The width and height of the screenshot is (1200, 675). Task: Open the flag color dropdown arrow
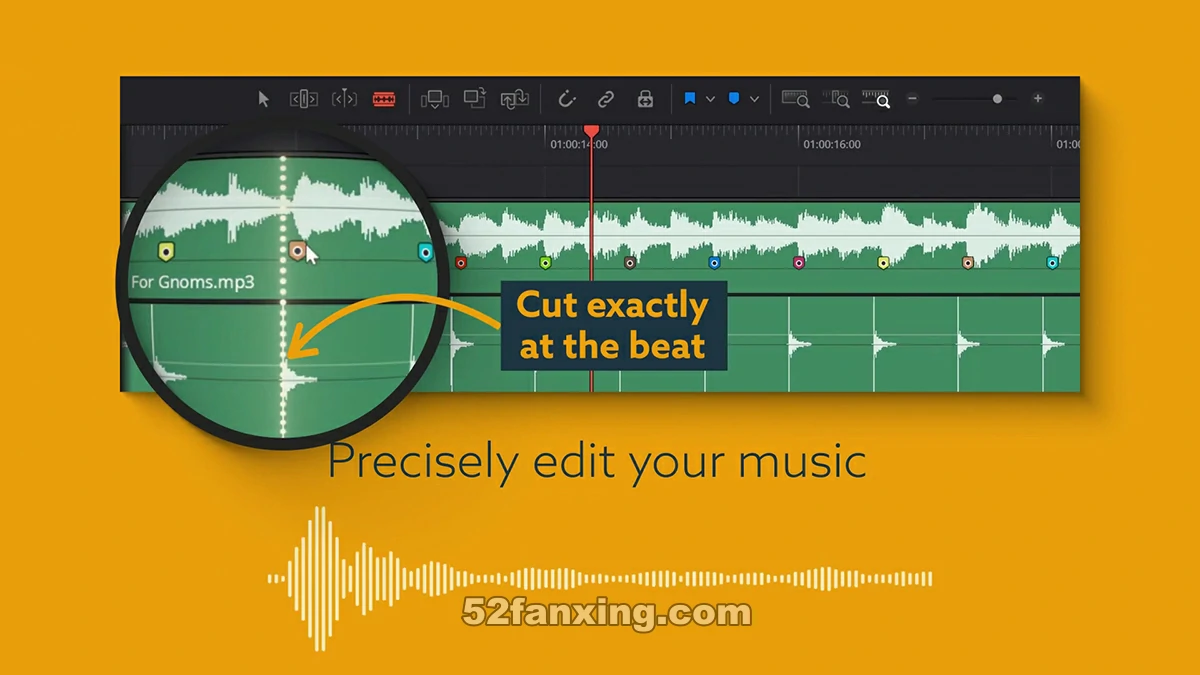click(x=711, y=99)
